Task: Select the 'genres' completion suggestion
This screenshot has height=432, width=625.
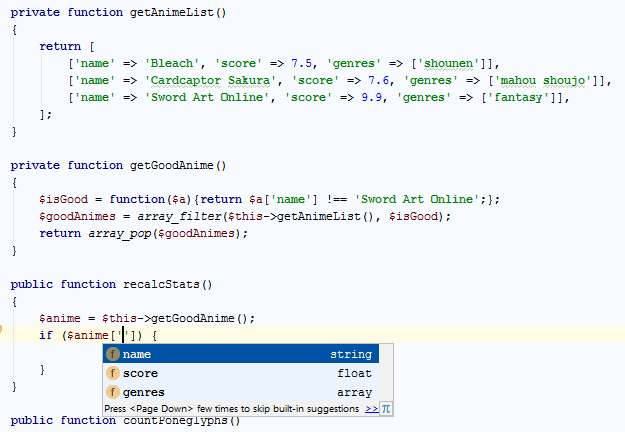Action: [241, 392]
